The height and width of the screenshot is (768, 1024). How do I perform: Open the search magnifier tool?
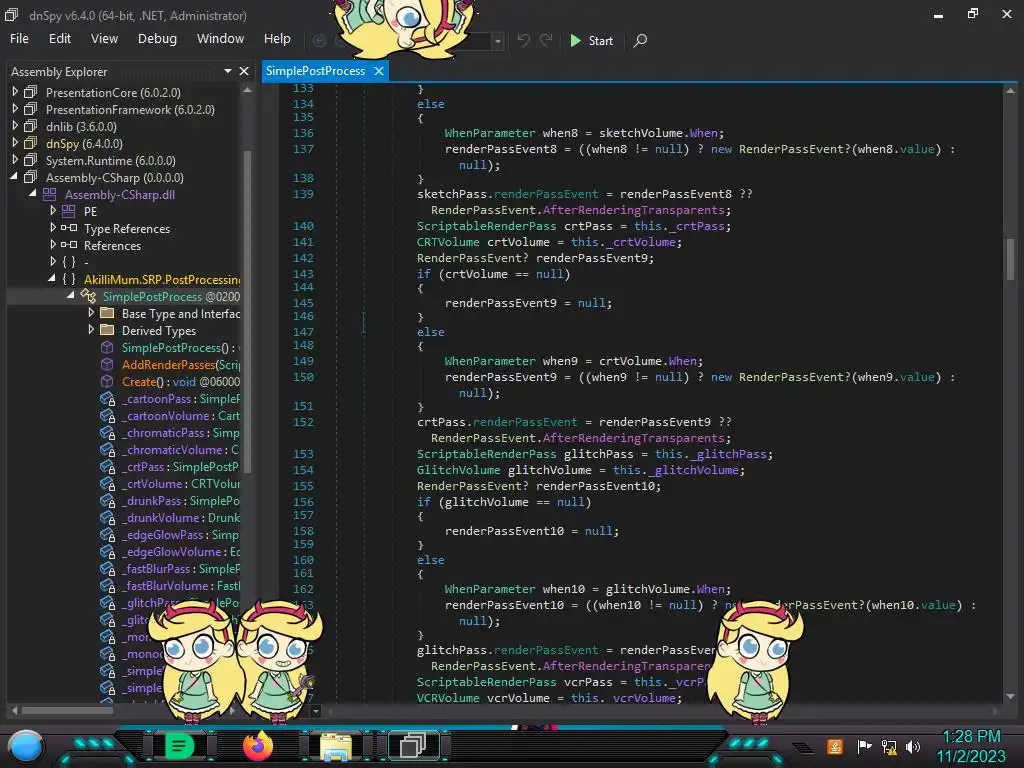tap(641, 40)
